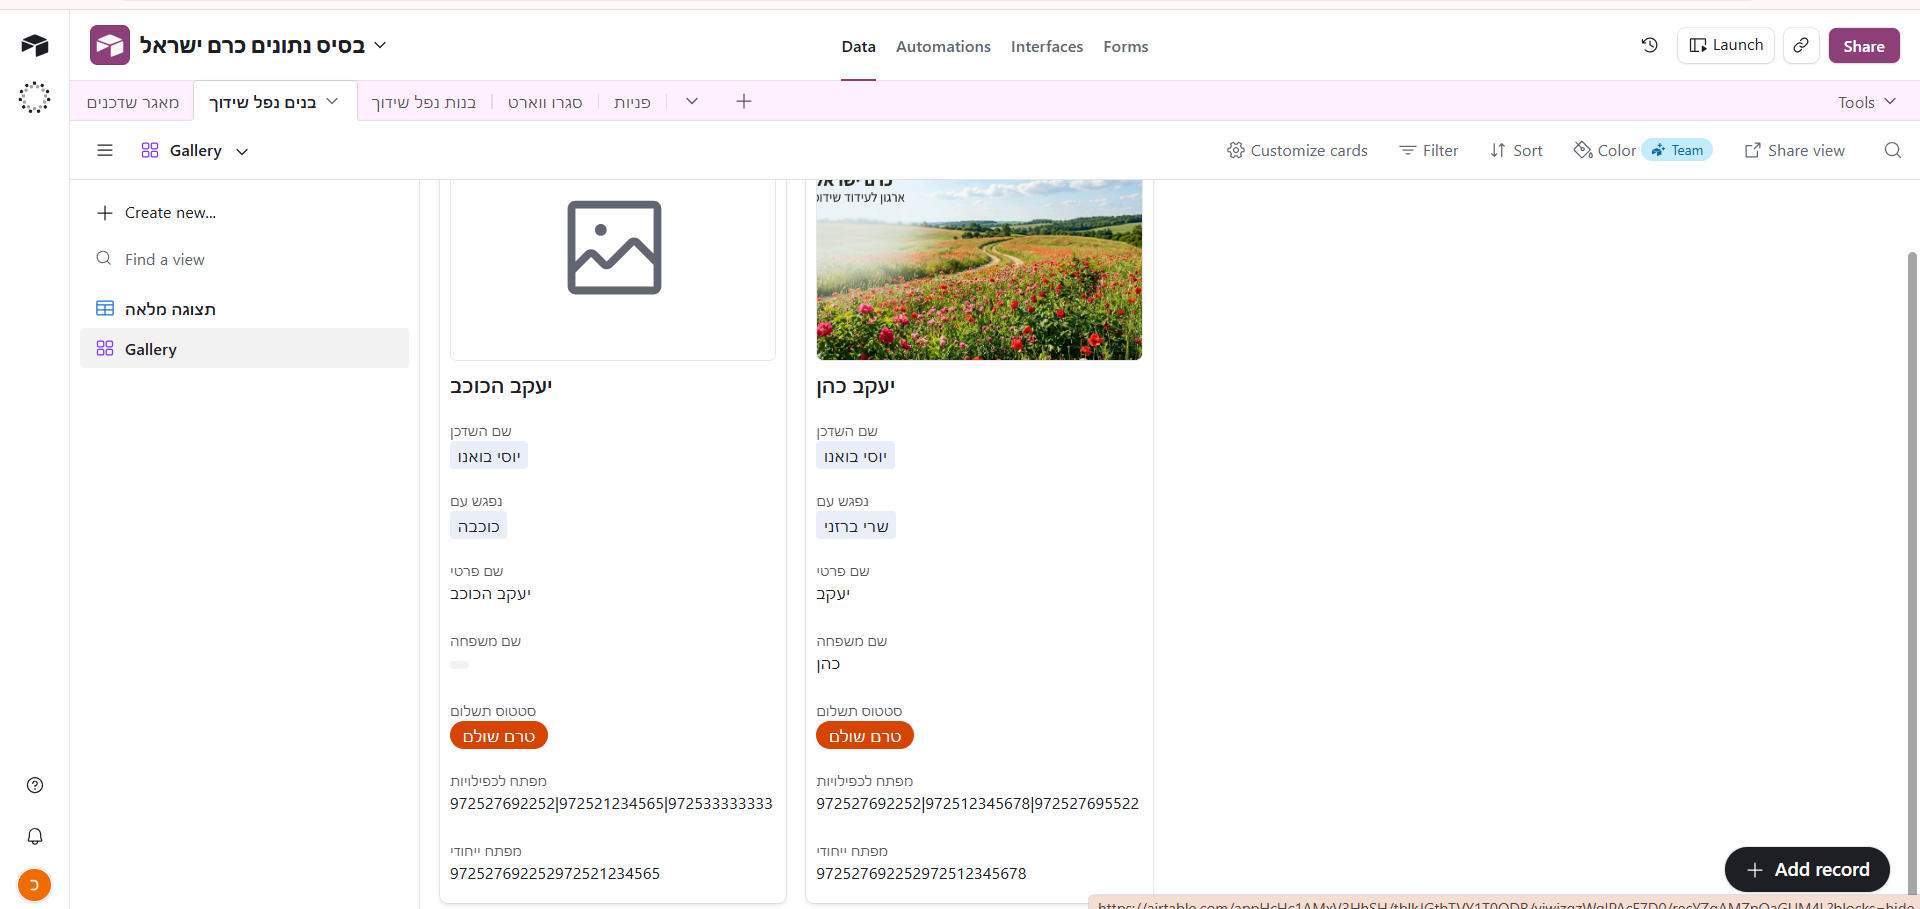Open notifications bell icon
This screenshot has width=1920, height=909.
(35, 836)
